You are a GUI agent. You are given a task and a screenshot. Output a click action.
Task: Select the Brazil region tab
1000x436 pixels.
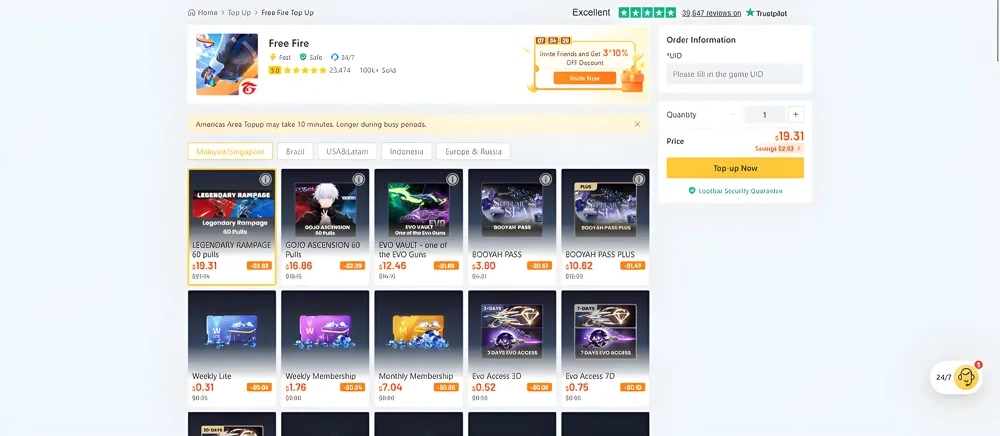point(295,152)
